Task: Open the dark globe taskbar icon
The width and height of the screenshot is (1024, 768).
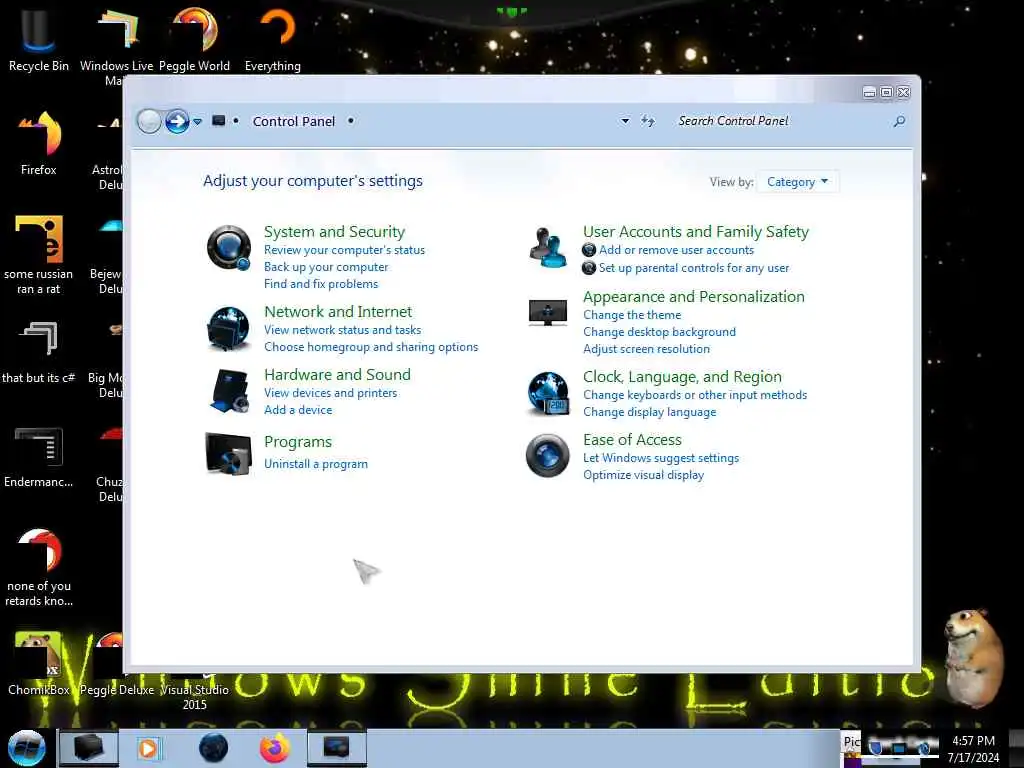Action: pyautogui.click(x=214, y=748)
